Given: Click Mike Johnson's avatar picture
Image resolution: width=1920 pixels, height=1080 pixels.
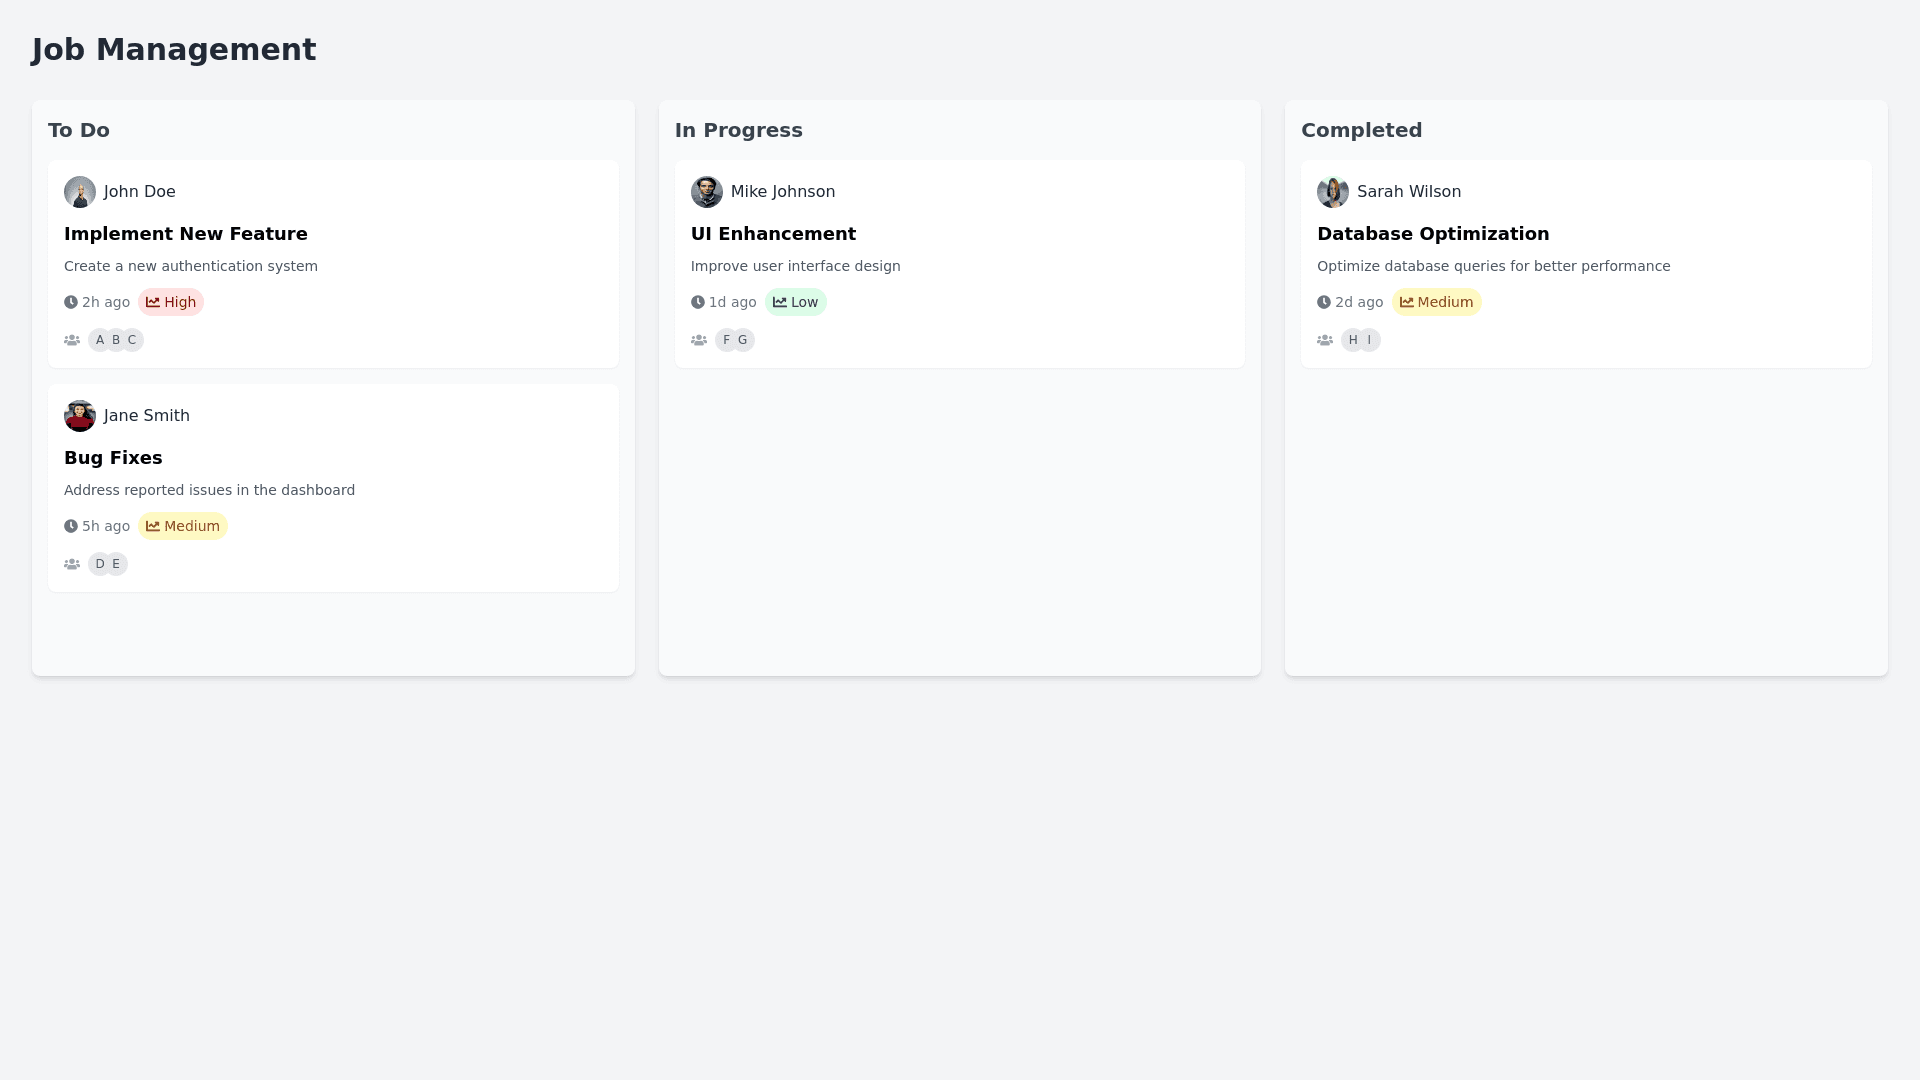Looking at the screenshot, I should click(x=706, y=192).
